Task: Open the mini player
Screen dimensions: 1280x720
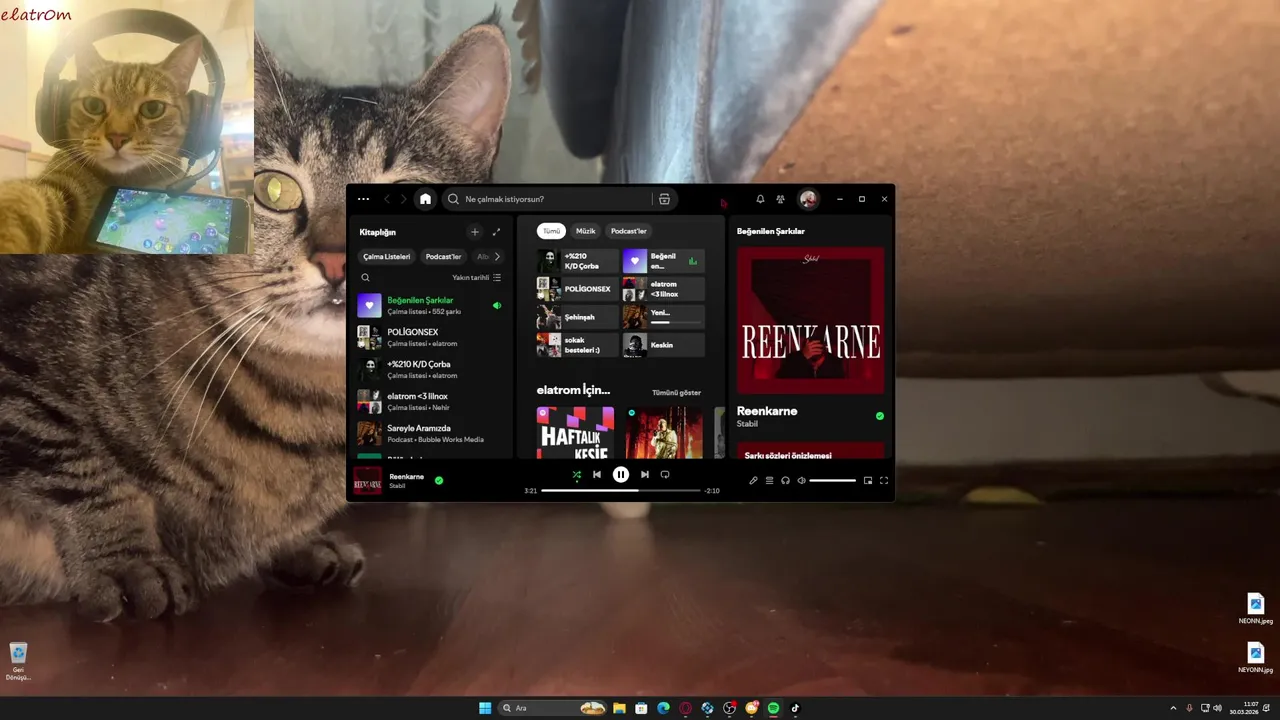Action: point(868,480)
